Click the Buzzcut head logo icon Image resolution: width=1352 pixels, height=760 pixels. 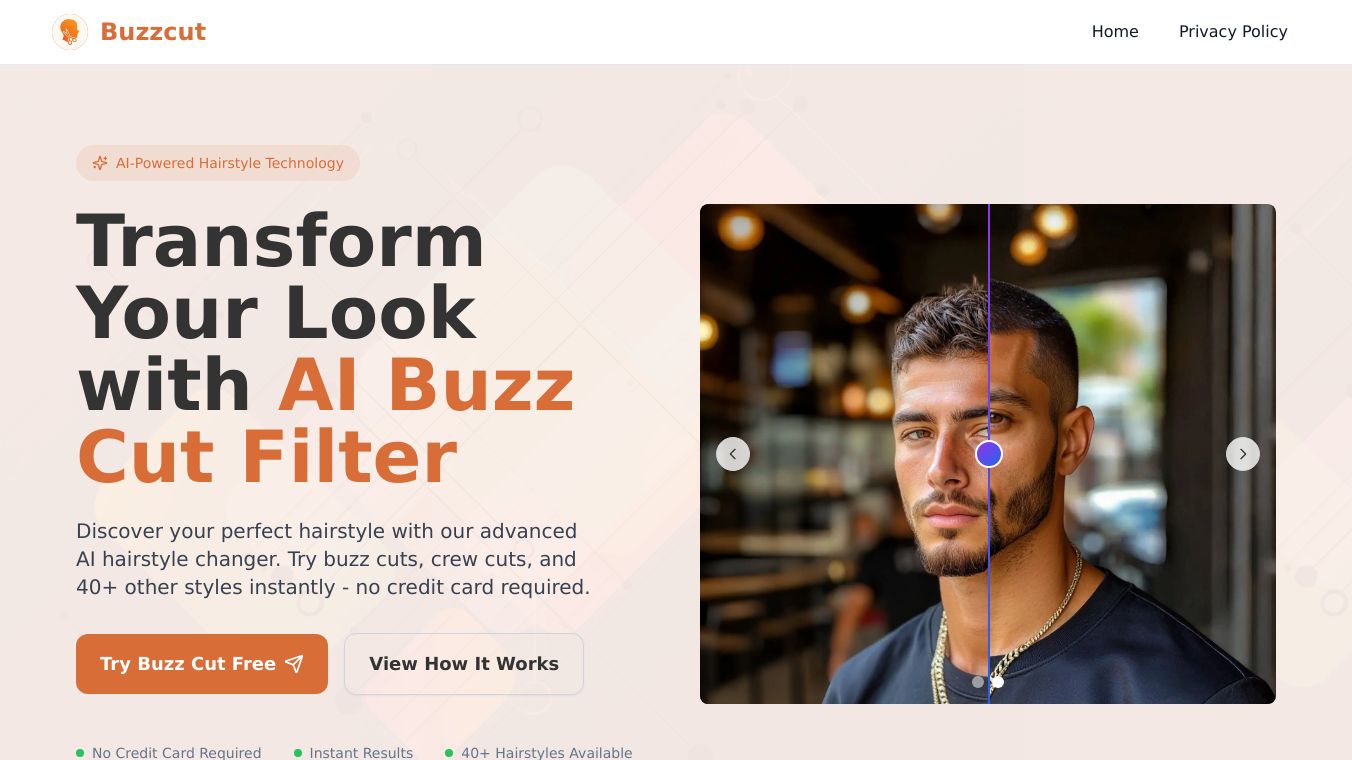click(70, 32)
